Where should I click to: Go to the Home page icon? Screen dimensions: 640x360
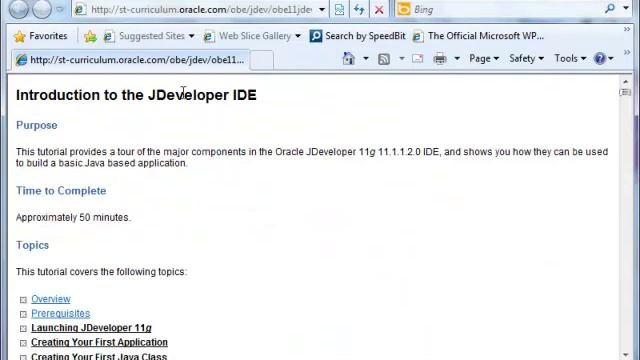pos(349,59)
